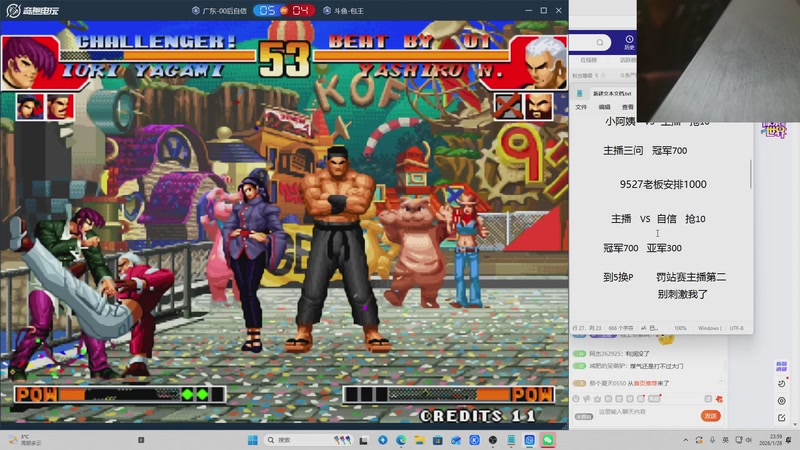Click the 英 input method indicator
Screen dimensions: 800x450
click(726, 440)
